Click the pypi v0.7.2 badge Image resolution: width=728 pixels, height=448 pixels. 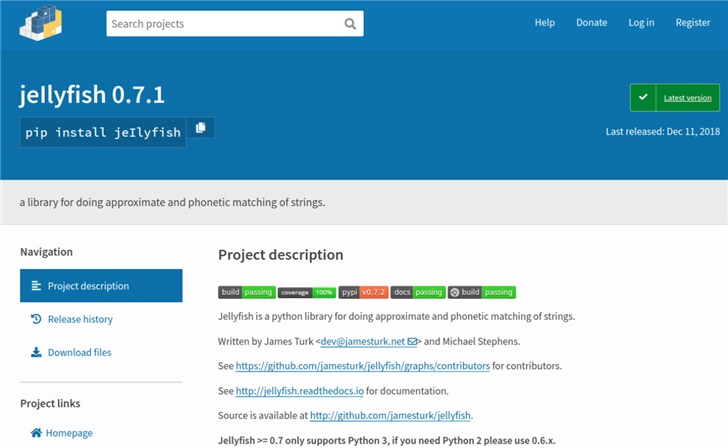363,292
